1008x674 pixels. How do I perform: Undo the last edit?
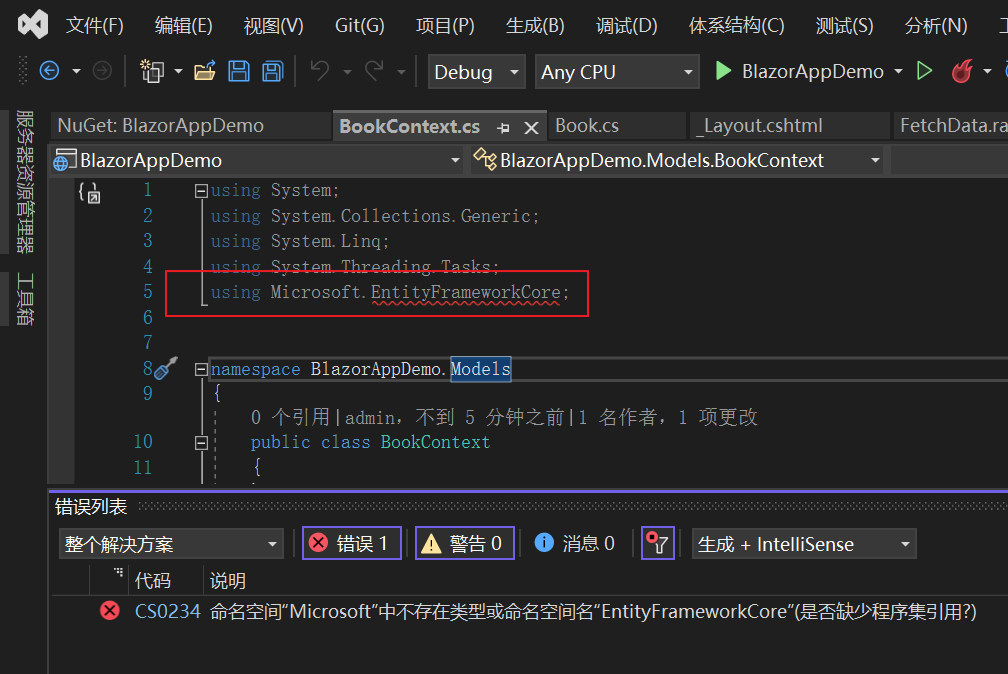pos(320,71)
